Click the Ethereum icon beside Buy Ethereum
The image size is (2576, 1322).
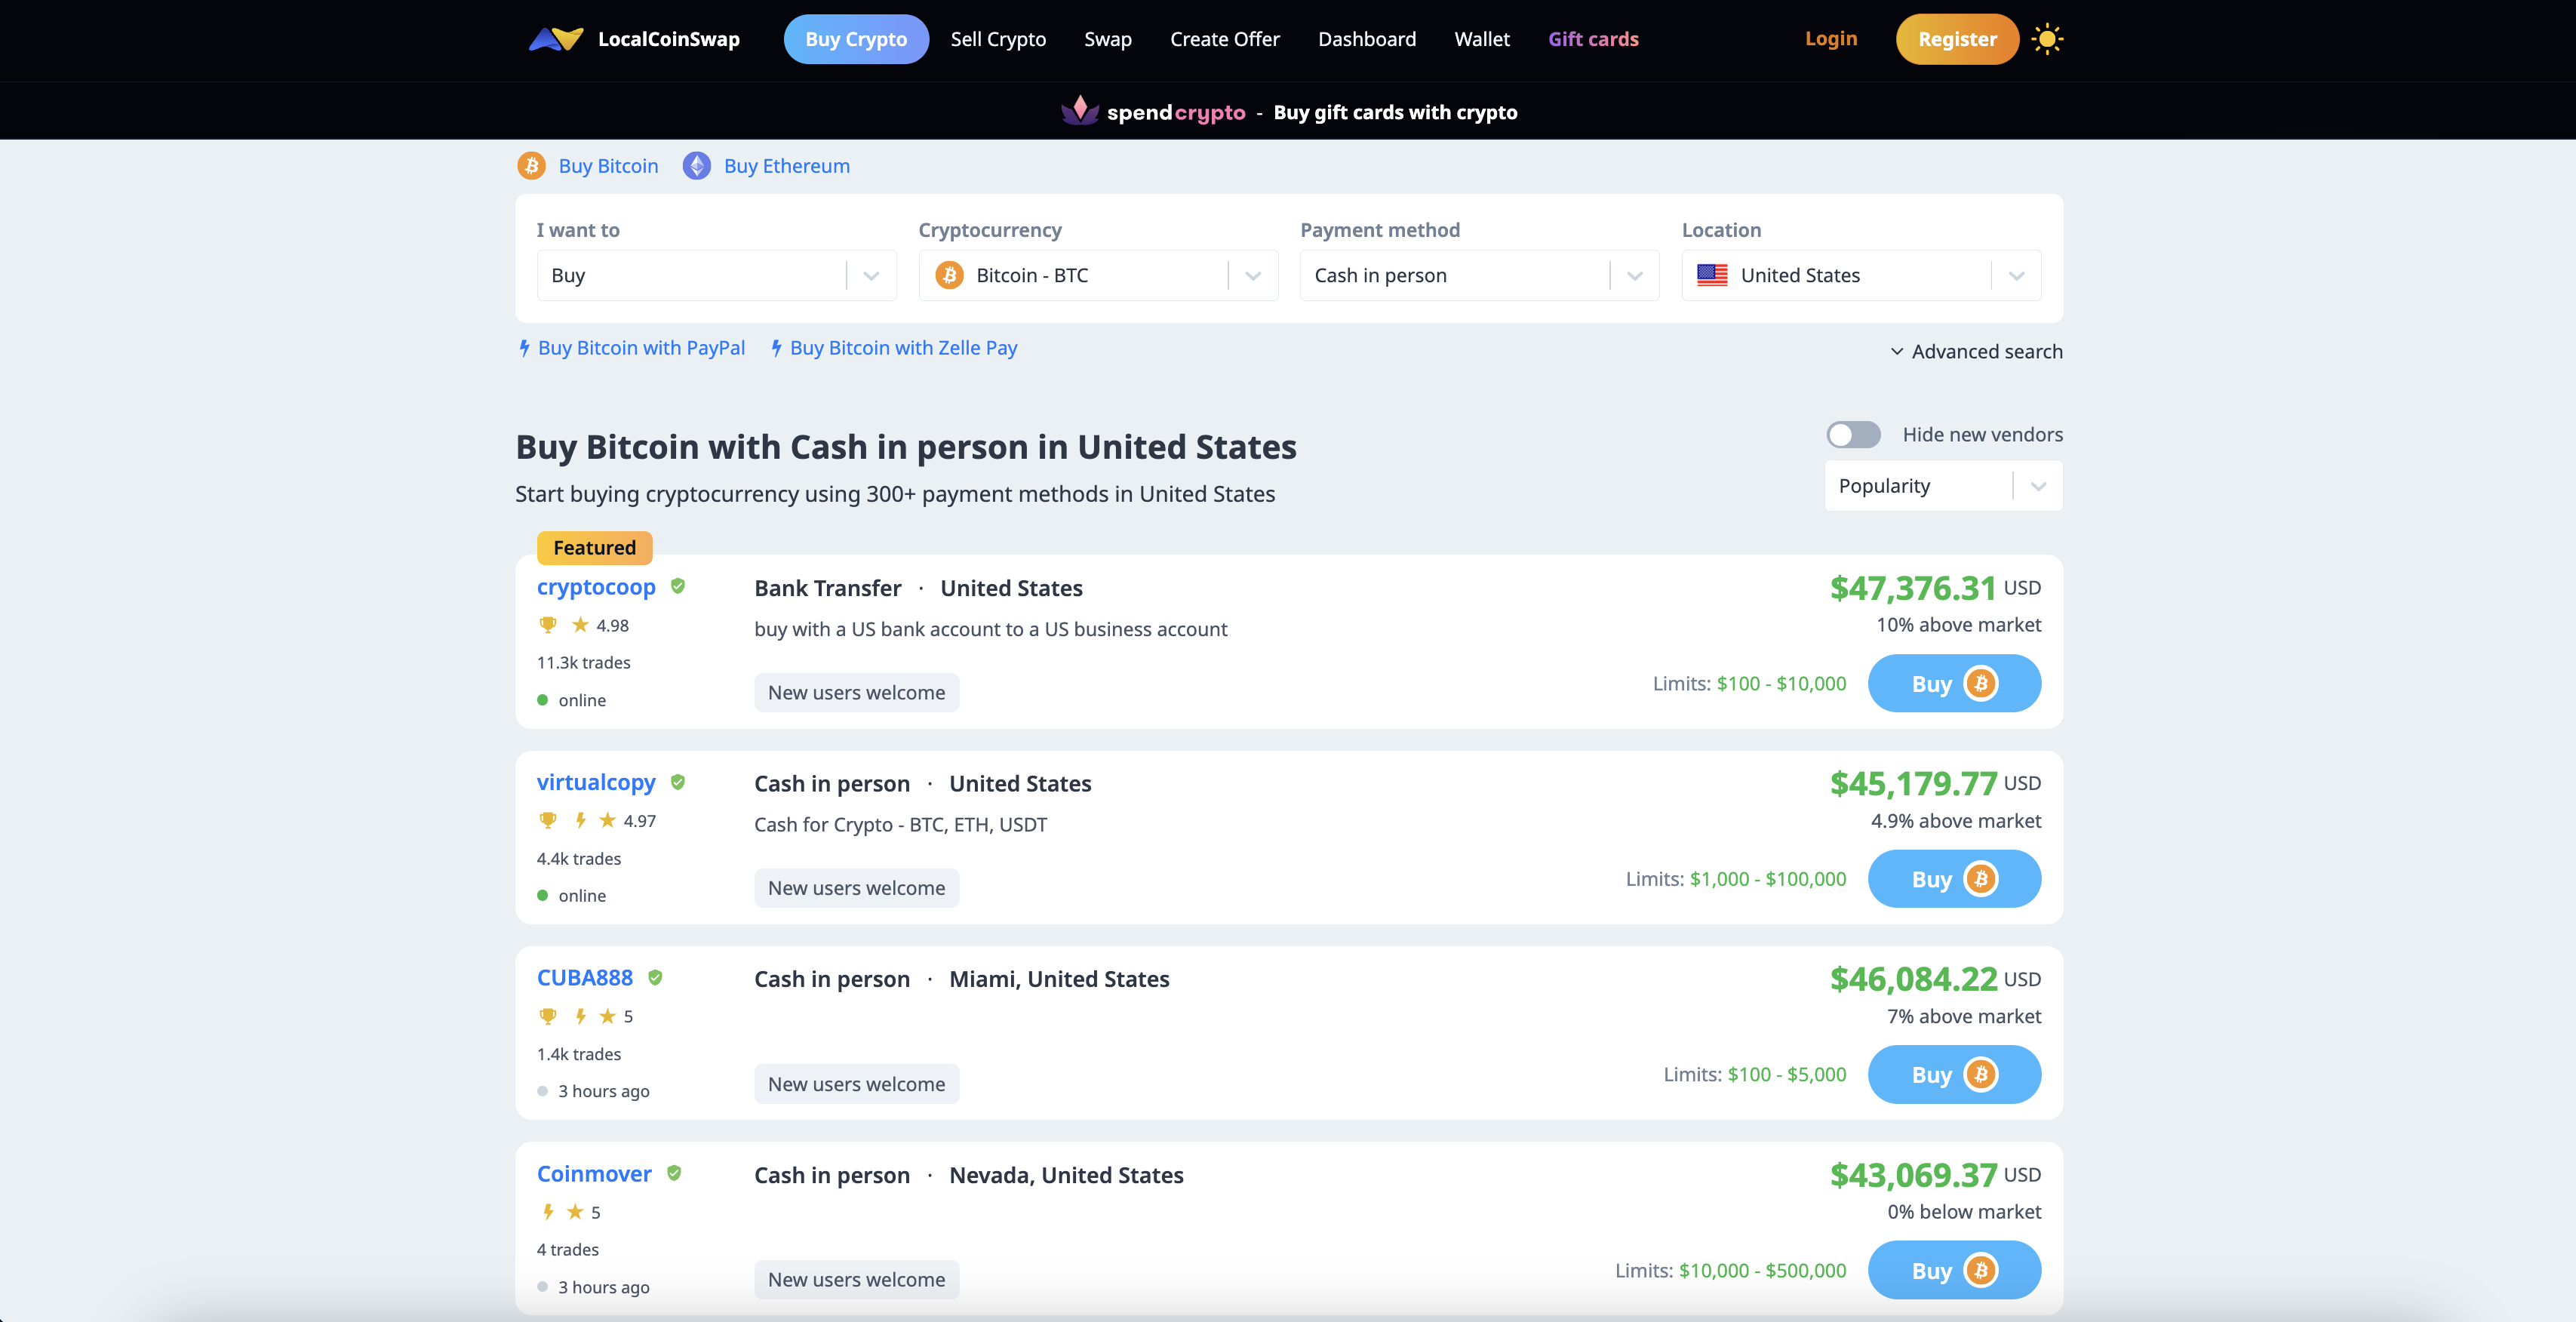pyautogui.click(x=697, y=166)
